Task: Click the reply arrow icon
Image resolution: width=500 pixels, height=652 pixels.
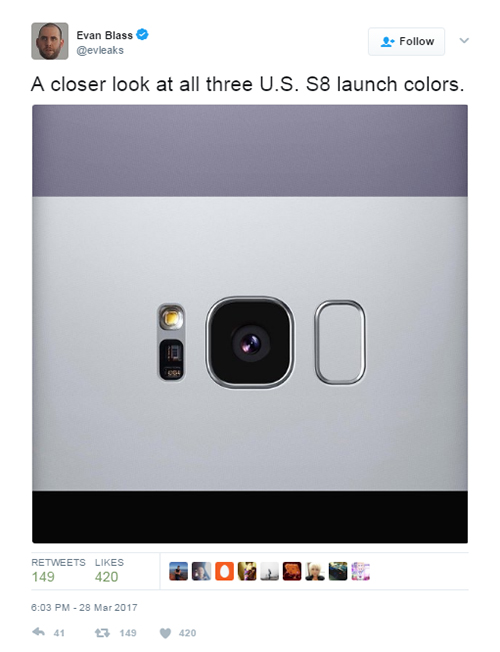Action: pyautogui.click(x=39, y=632)
